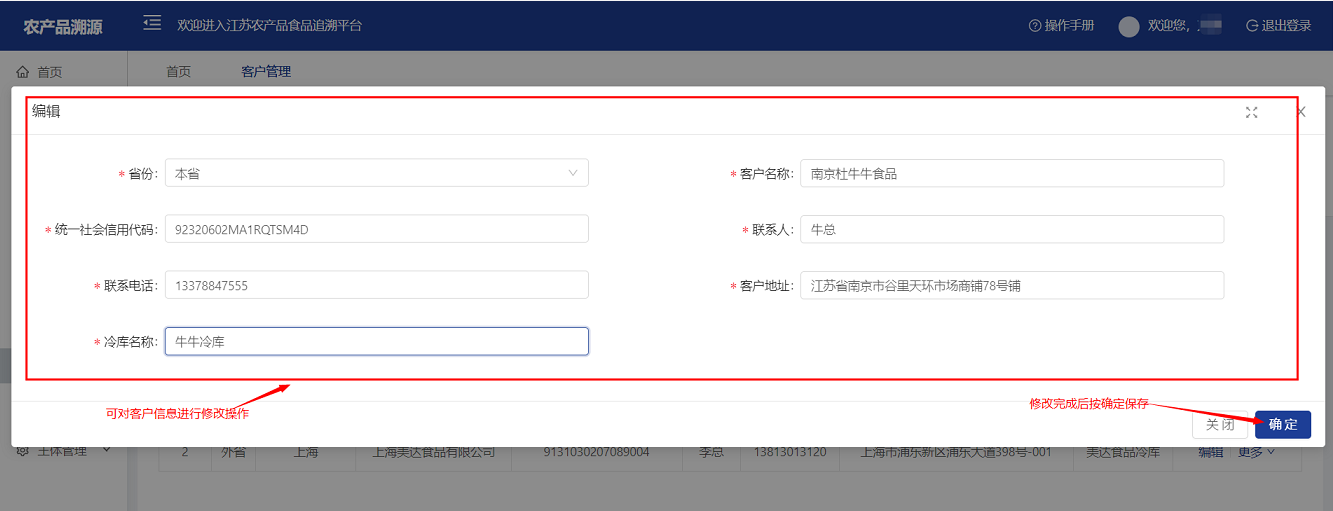1333x511 pixels.
Task: Open the 省份 dropdown
Action: click(376, 173)
